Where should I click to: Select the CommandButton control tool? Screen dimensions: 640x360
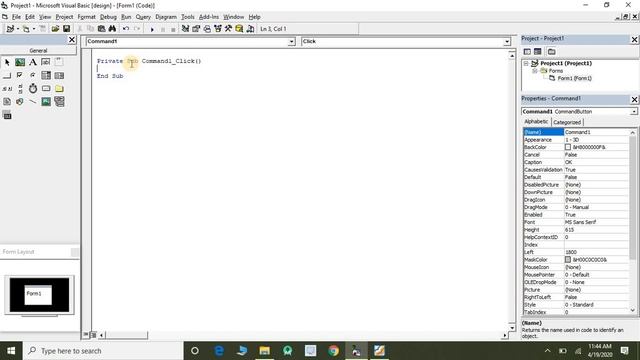(x=7, y=76)
